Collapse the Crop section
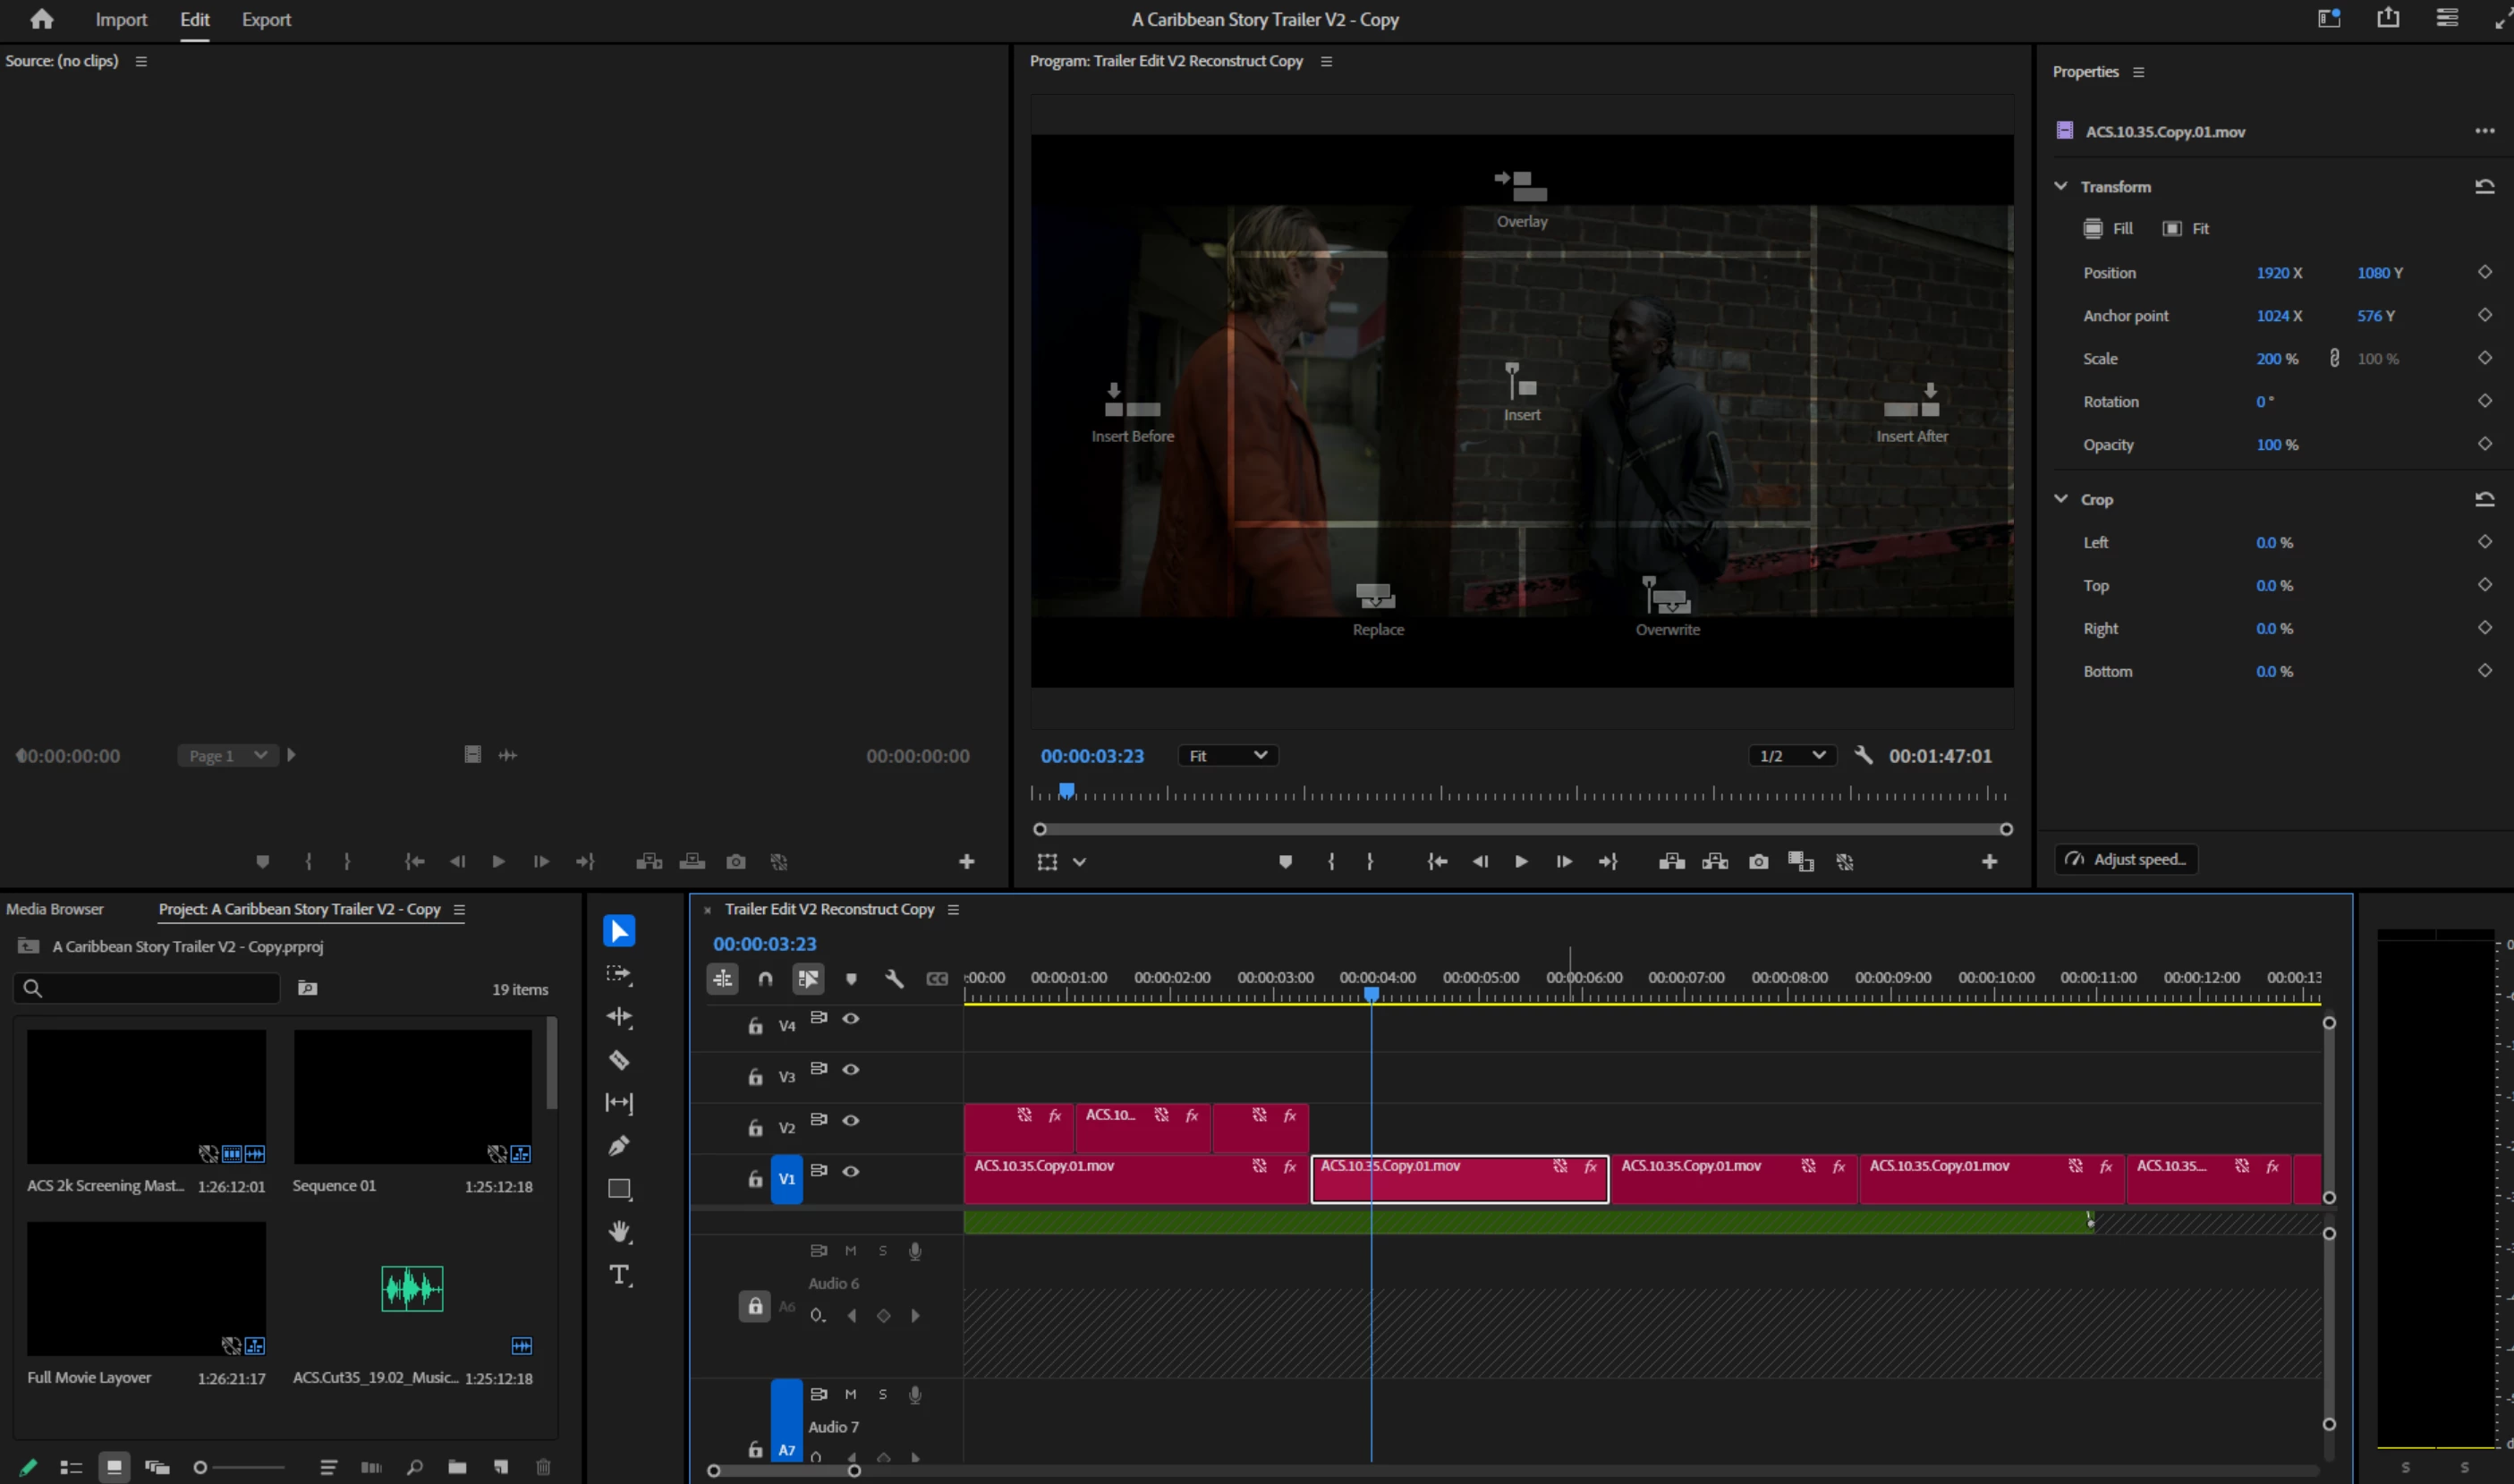The width and height of the screenshot is (2514, 1484). (x=2061, y=499)
